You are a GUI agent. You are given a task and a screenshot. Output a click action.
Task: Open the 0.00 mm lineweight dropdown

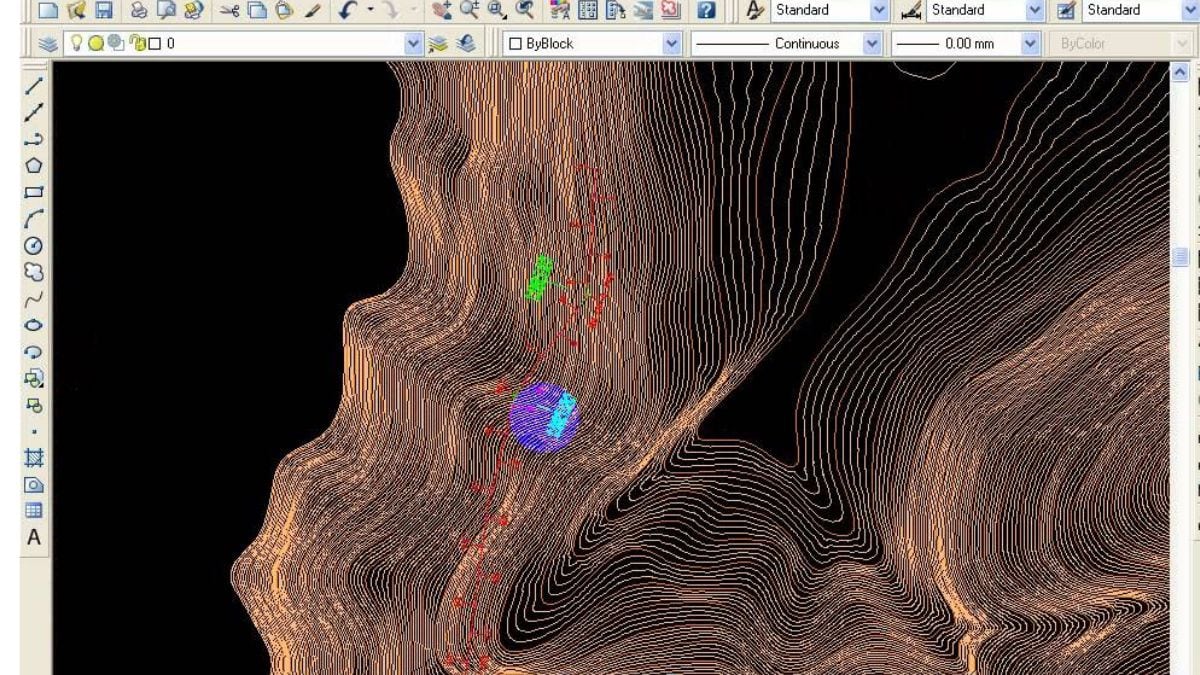(1031, 44)
